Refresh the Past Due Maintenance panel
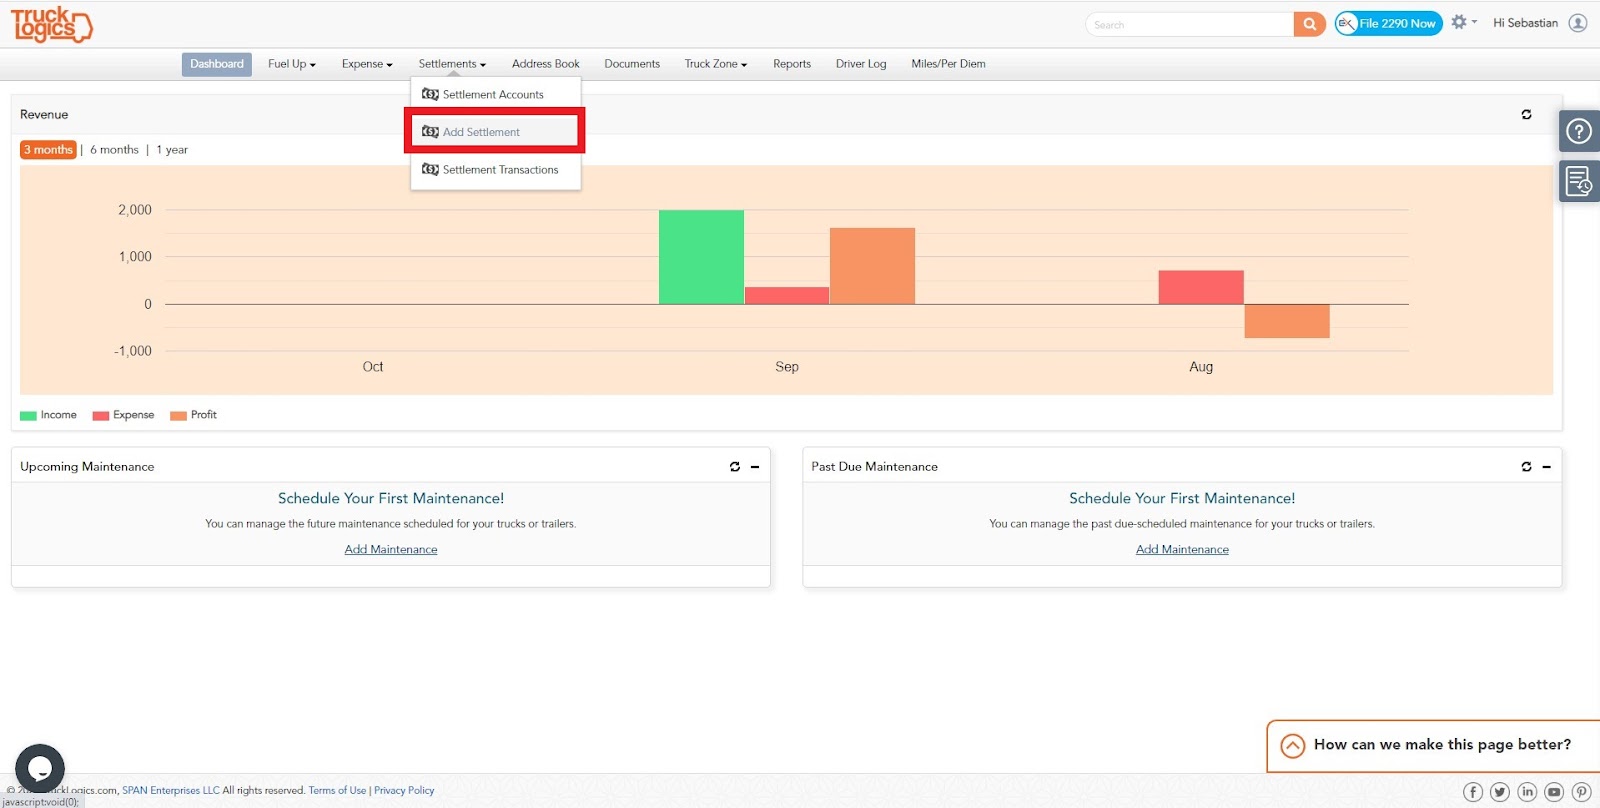Image resolution: width=1600 pixels, height=808 pixels. (x=1526, y=467)
